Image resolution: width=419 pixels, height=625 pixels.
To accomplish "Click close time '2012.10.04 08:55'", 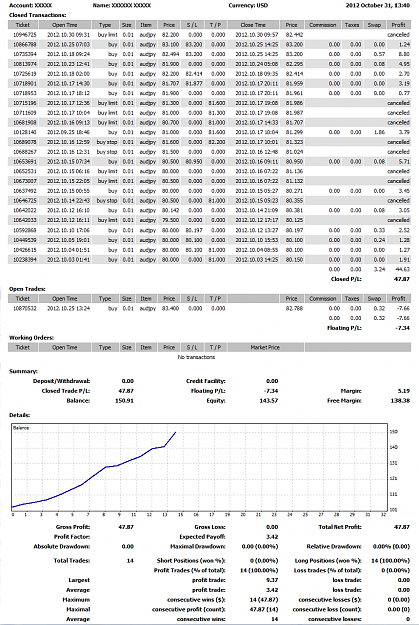I will tap(256, 250).
